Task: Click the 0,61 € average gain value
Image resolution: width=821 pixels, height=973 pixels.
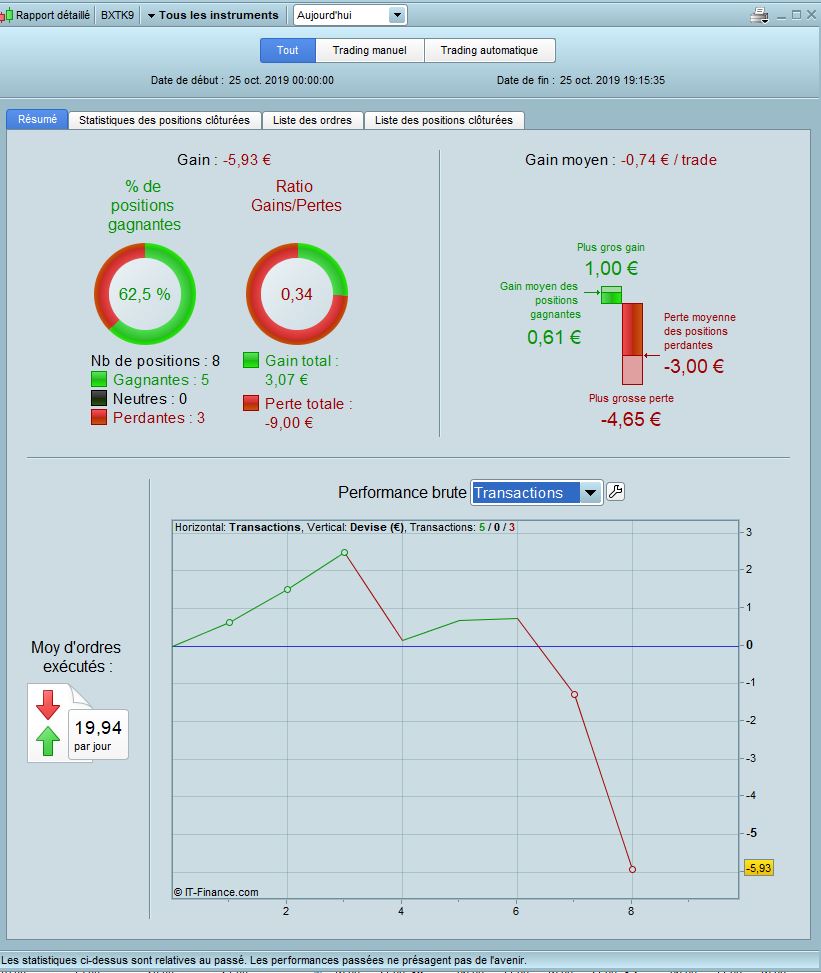Action: pos(554,337)
